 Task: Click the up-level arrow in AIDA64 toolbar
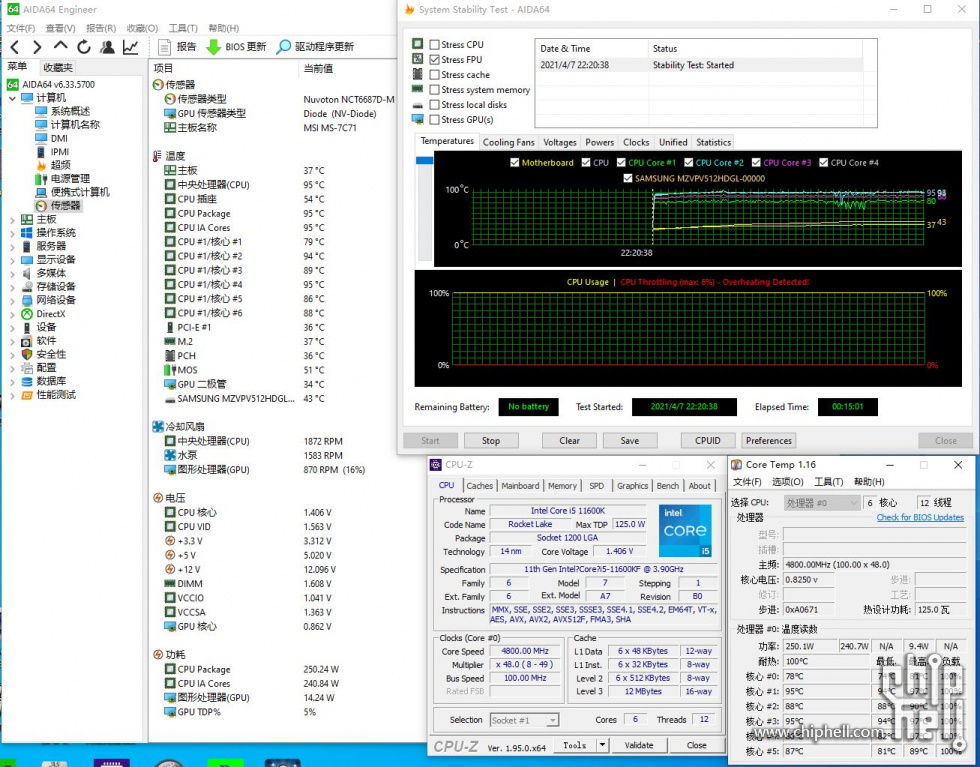pos(61,46)
